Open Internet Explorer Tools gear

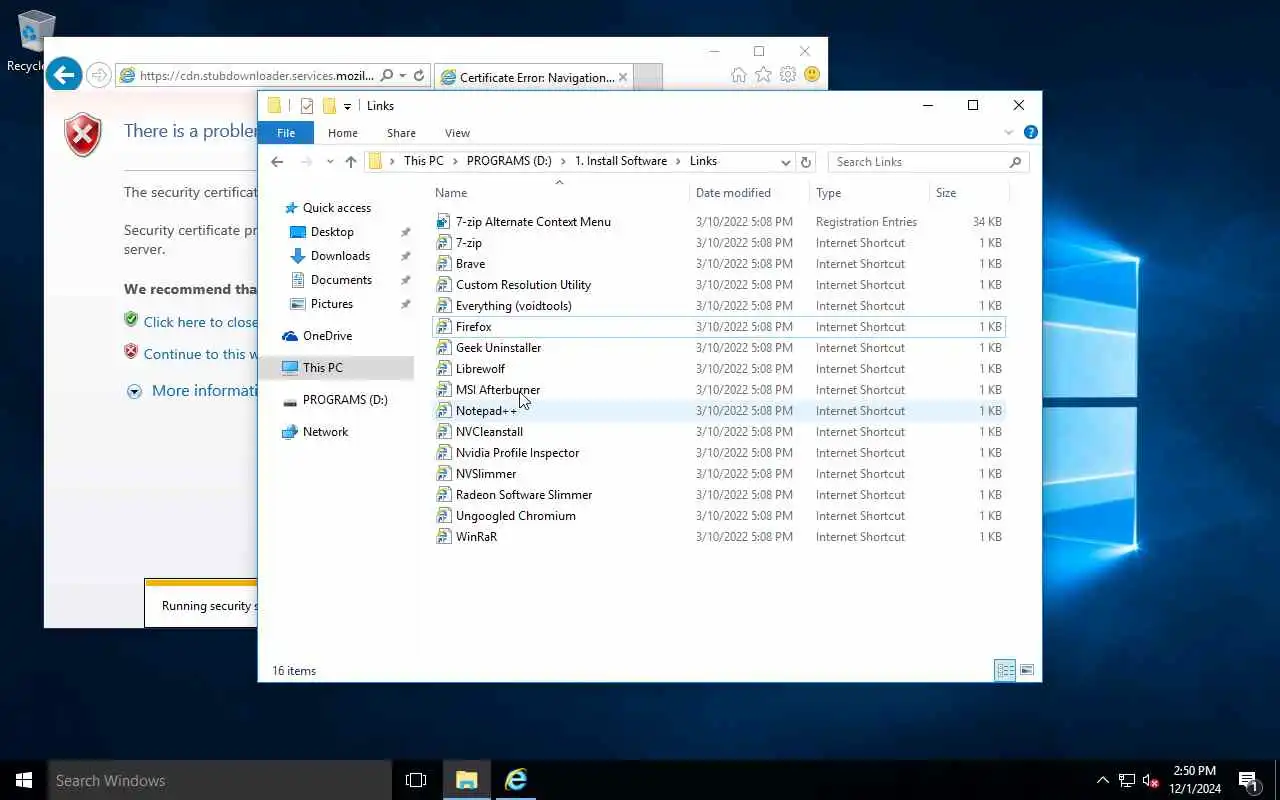coord(788,75)
